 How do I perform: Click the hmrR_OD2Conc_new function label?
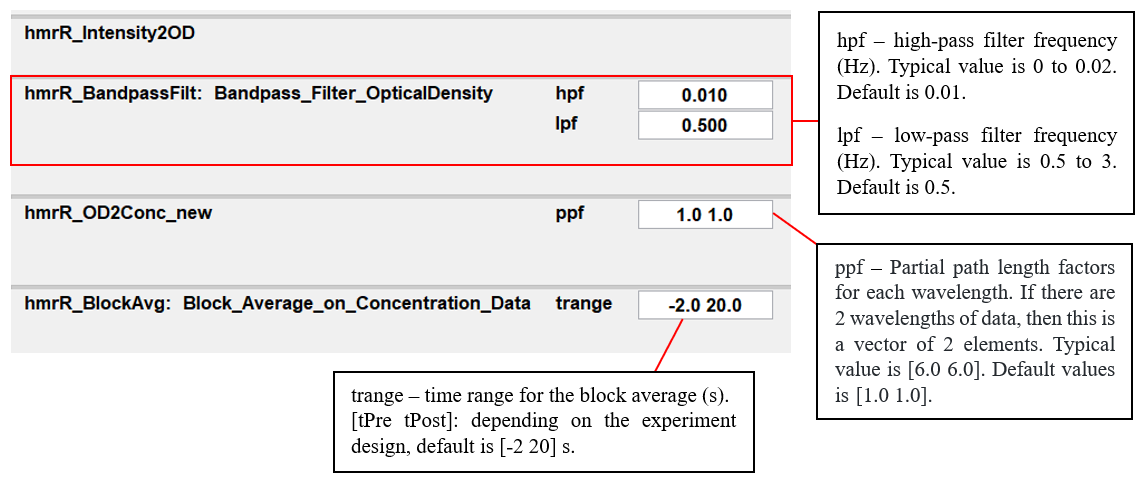coord(118,212)
